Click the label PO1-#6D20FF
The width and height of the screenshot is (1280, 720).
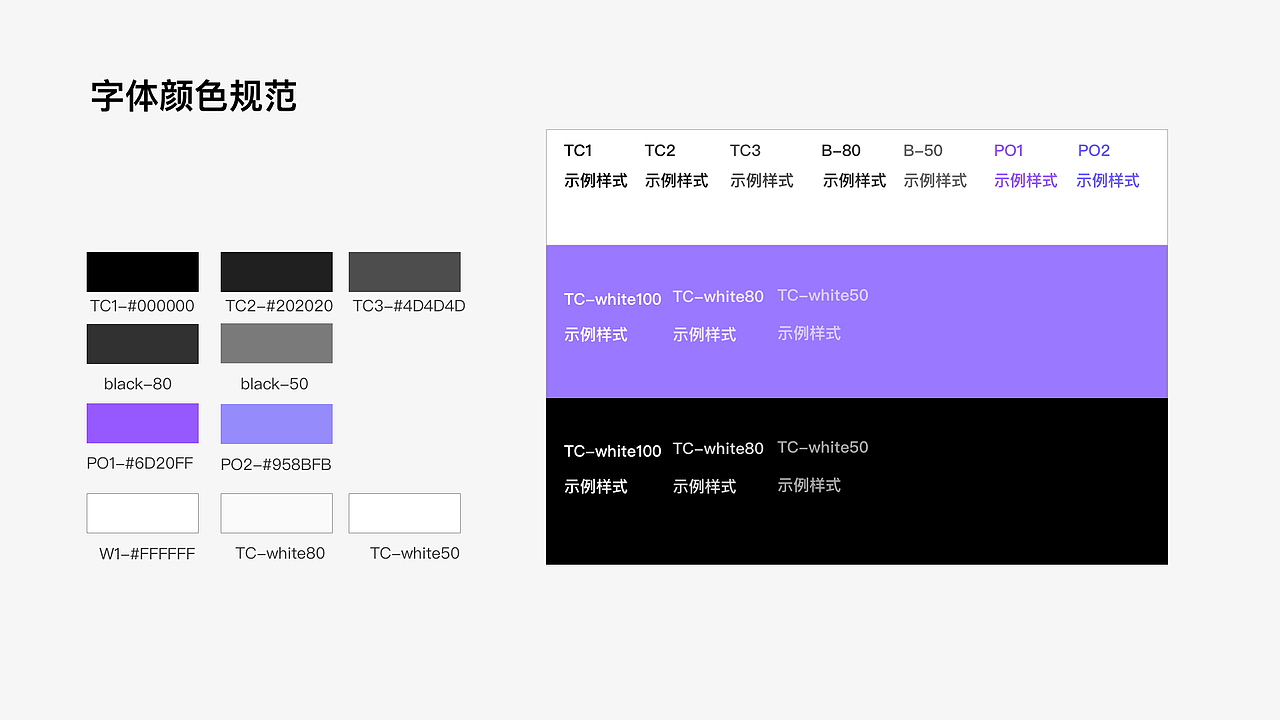(x=140, y=463)
